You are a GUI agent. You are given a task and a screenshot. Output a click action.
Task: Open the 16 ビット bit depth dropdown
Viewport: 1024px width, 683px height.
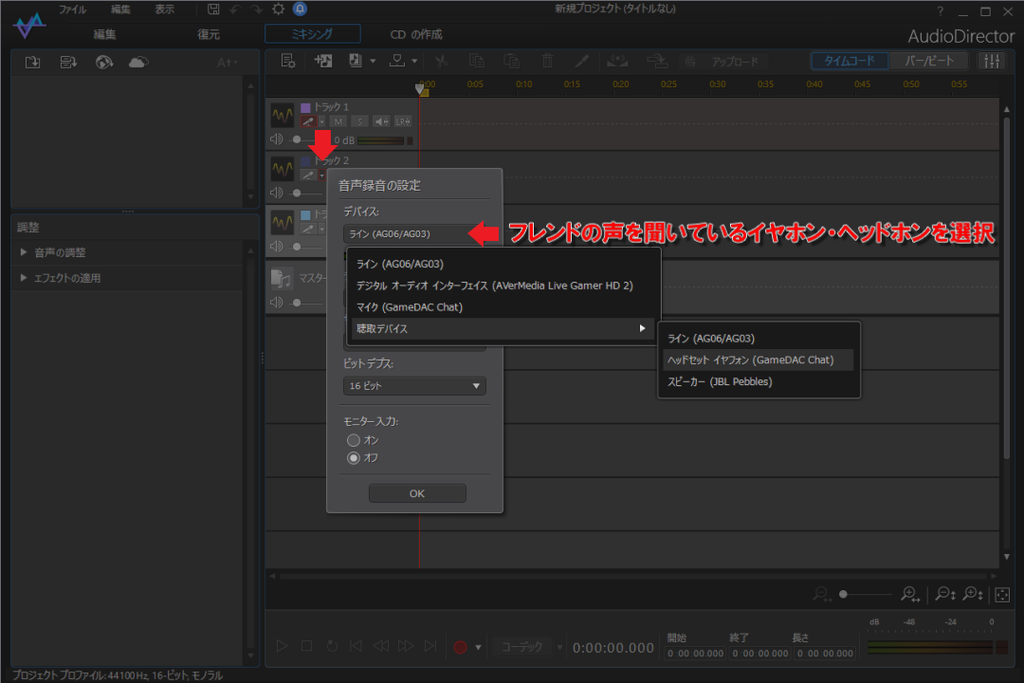(x=414, y=386)
